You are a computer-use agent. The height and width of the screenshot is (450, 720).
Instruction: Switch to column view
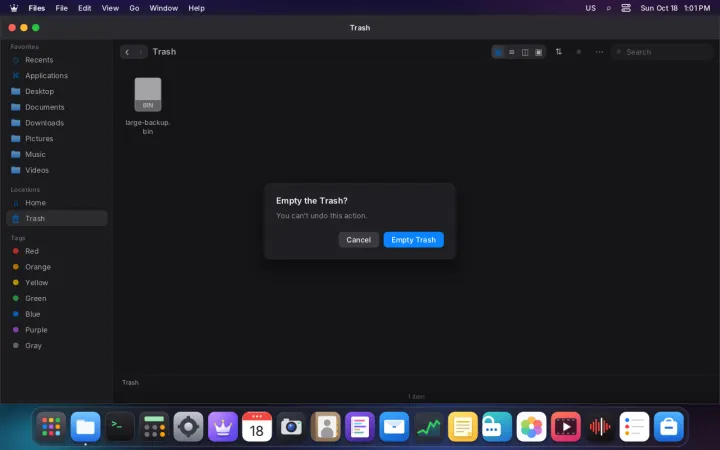click(x=525, y=52)
